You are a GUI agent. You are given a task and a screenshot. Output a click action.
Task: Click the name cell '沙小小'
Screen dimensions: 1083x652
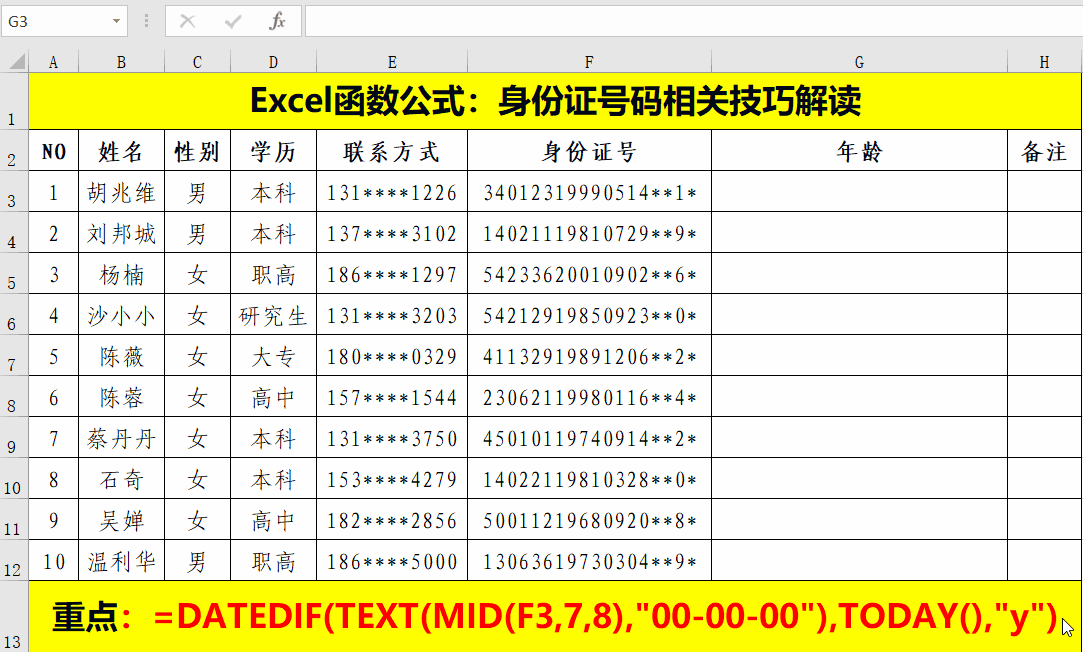[122, 315]
